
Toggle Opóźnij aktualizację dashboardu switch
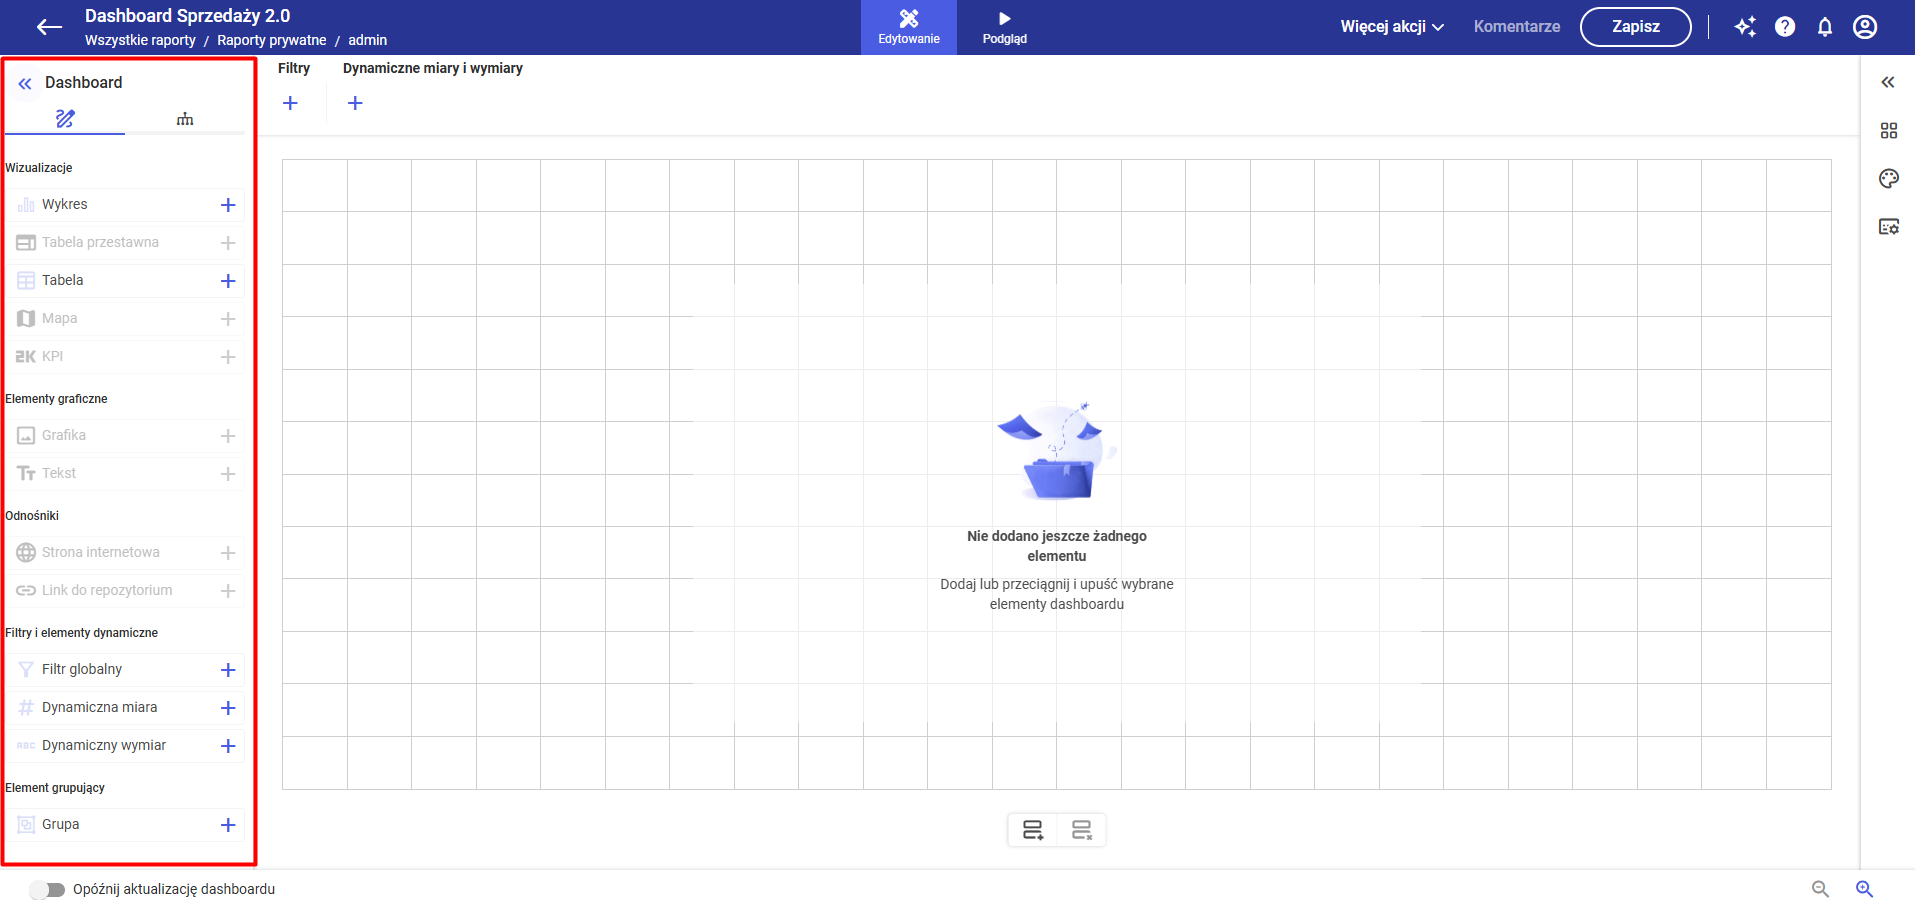pyautogui.click(x=47, y=890)
